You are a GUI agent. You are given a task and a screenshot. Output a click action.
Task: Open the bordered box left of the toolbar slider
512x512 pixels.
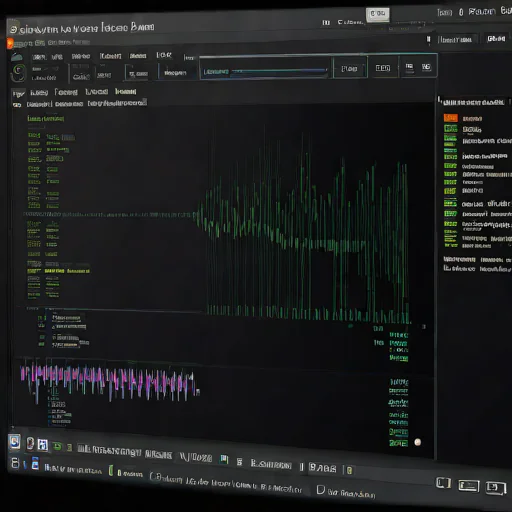click(x=175, y=72)
